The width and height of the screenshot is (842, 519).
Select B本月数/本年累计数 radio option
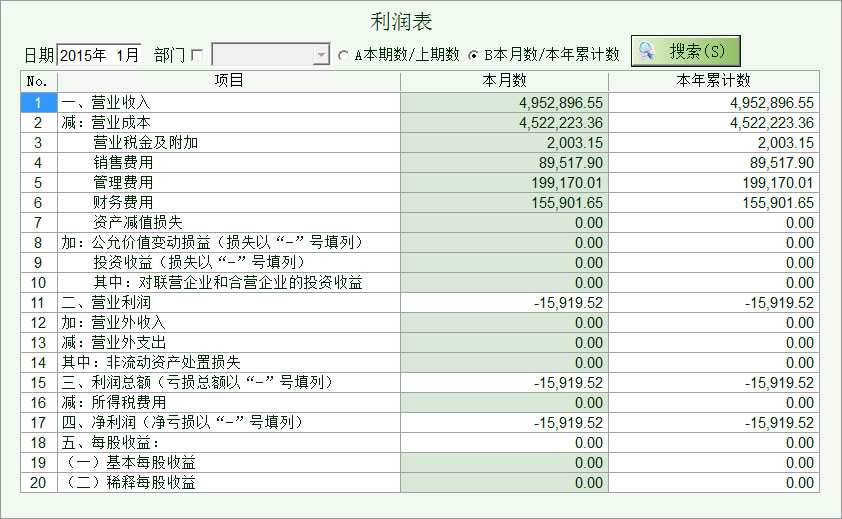pyautogui.click(x=475, y=54)
